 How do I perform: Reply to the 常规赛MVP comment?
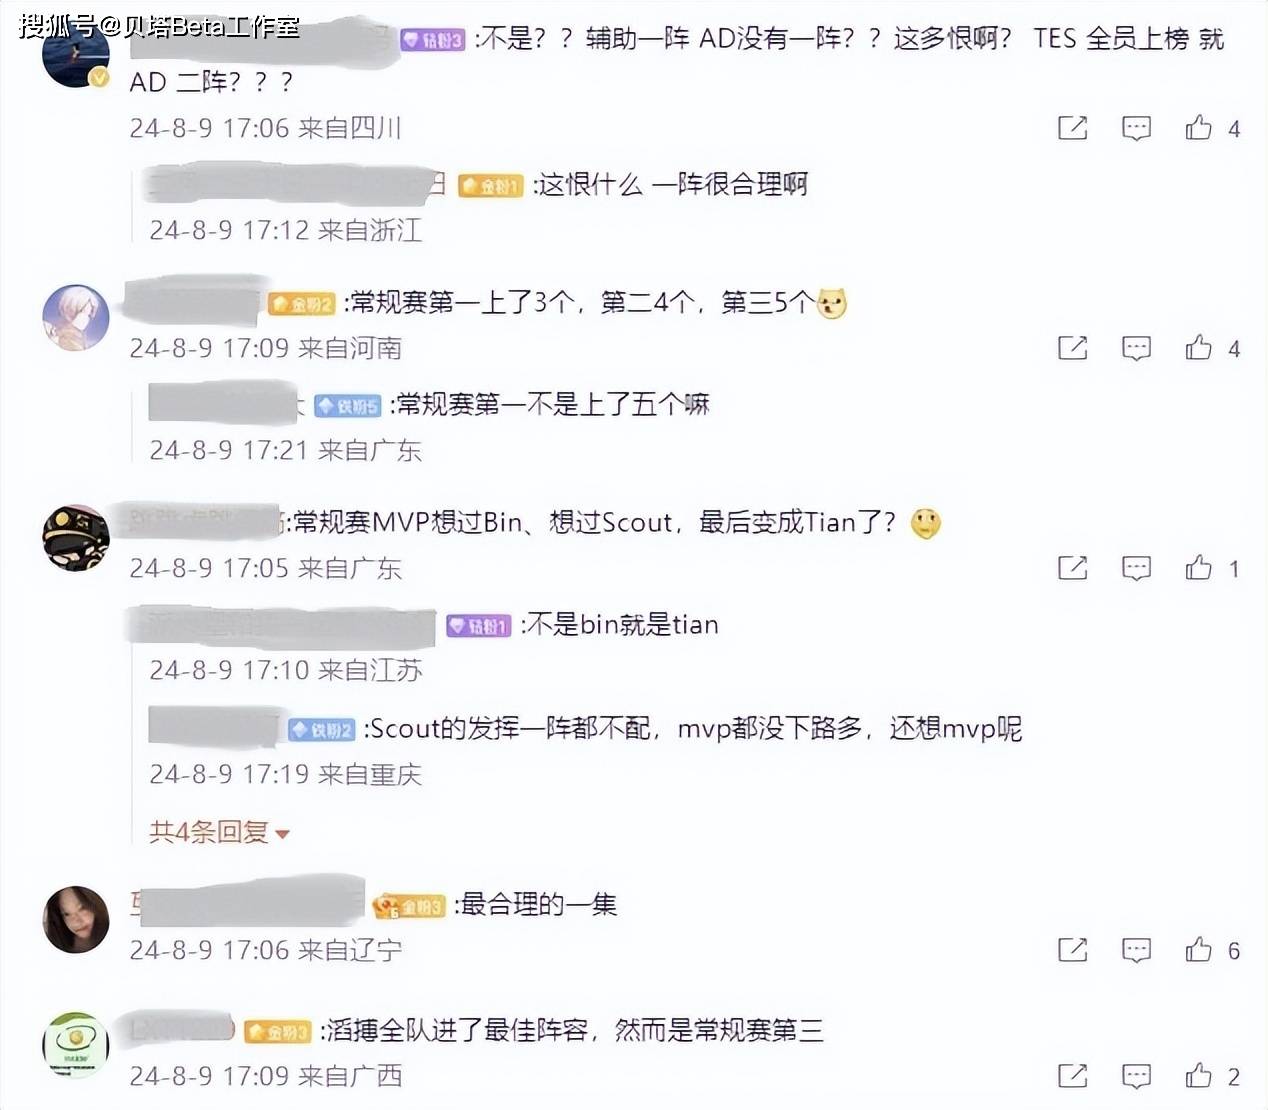tap(1136, 568)
